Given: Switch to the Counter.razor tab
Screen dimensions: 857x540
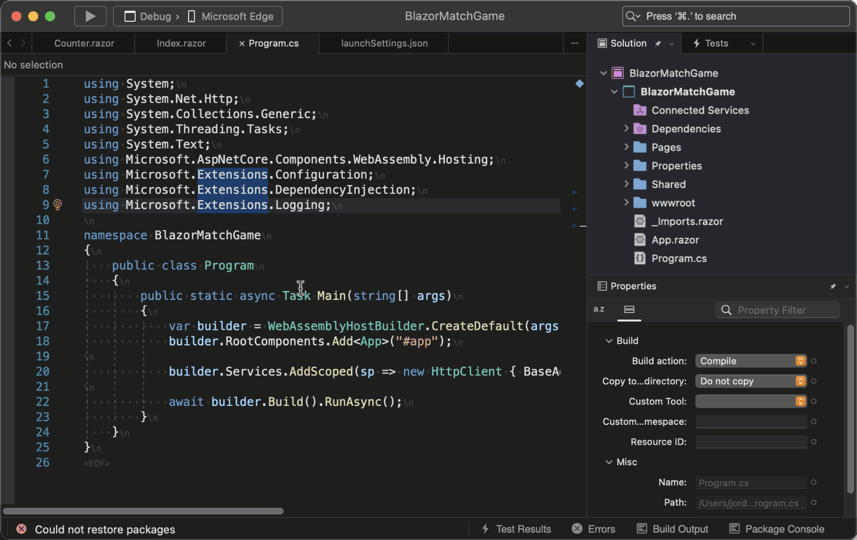Looking at the screenshot, I should [84, 44].
